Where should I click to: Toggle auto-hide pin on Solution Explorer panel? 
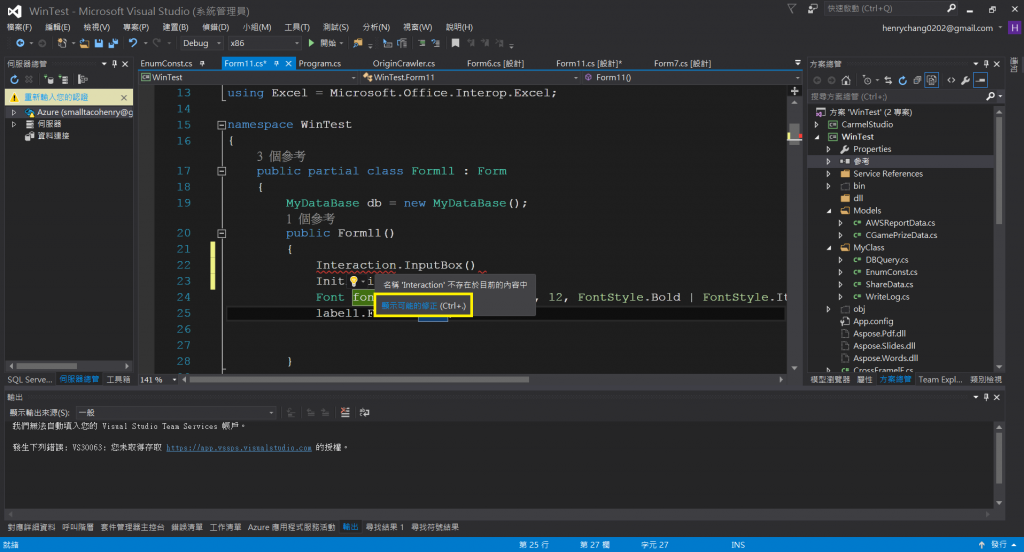[x=986, y=64]
